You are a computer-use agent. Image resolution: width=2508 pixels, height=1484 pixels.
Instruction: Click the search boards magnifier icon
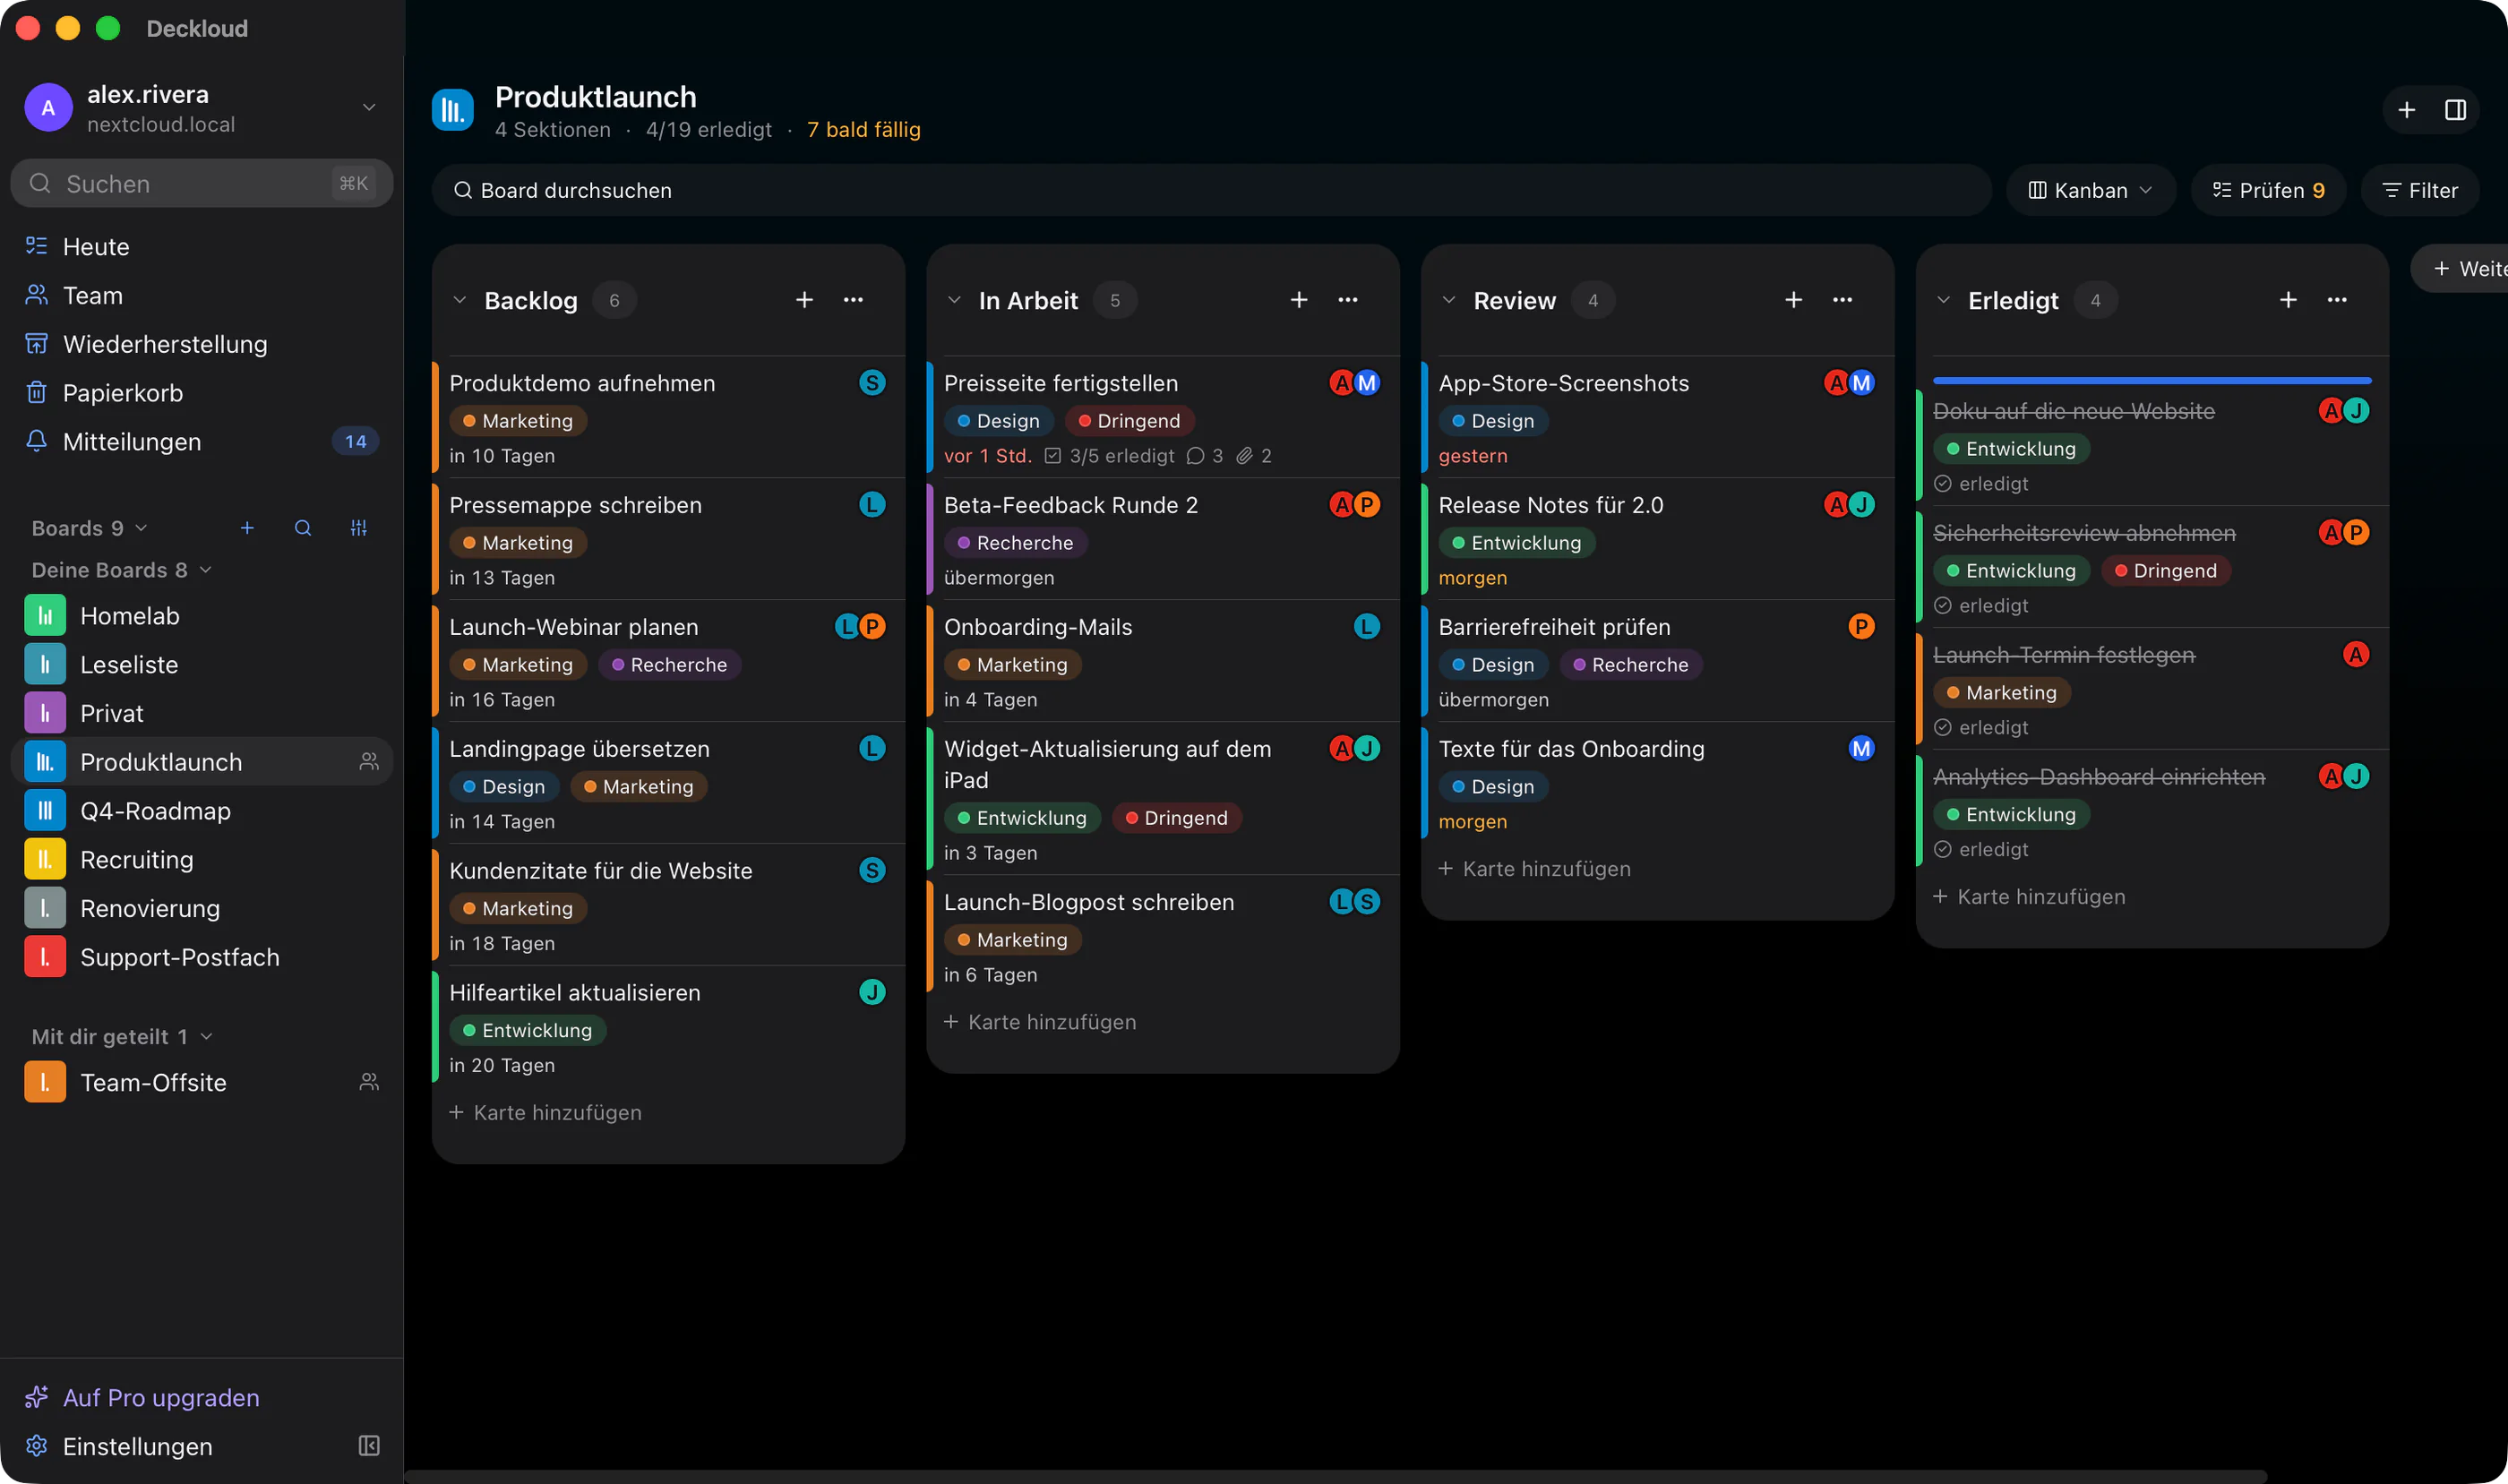pos(303,528)
